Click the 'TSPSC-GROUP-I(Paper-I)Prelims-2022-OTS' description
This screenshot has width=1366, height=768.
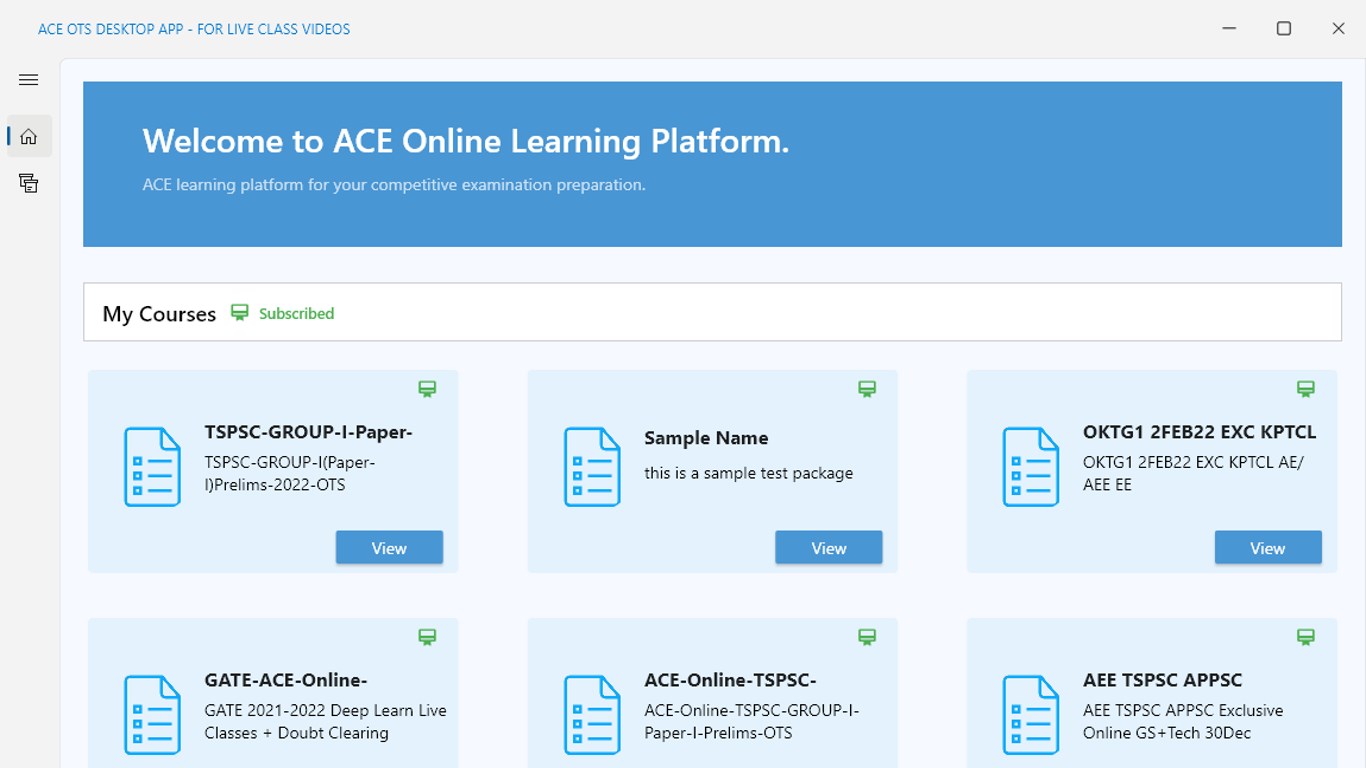coord(290,474)
